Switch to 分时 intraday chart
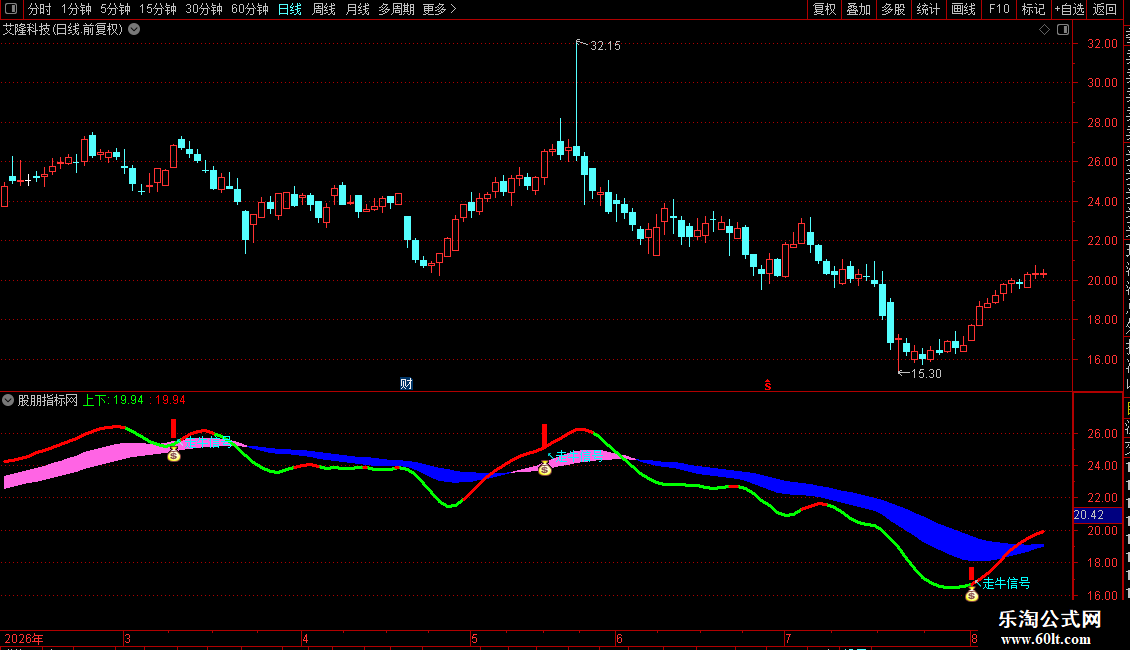The height and width of the screenshot is (650, 1130). 40,9
